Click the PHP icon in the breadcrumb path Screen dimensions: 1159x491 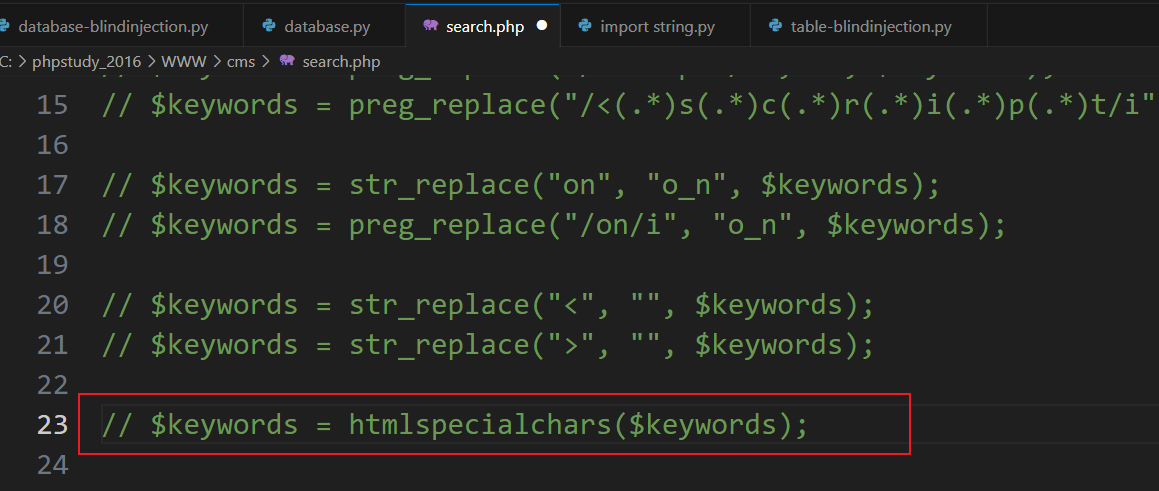(288, 61)
